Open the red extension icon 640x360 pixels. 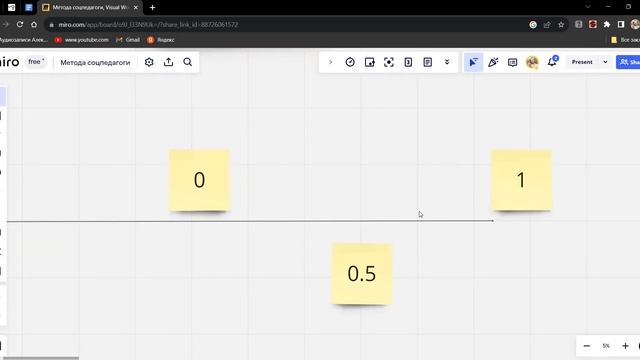(x=593, y=24)
